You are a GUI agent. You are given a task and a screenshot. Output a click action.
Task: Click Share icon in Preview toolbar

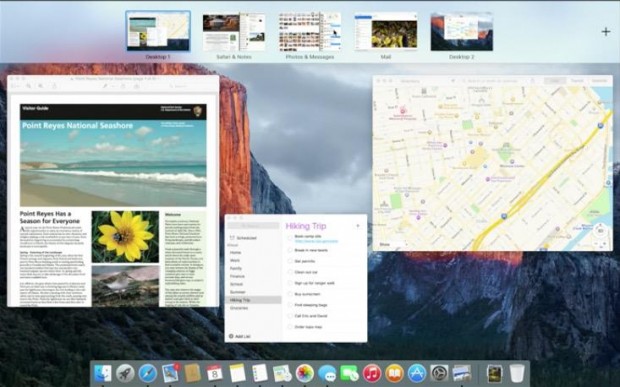pyautogui.click(x=54, y=86)
